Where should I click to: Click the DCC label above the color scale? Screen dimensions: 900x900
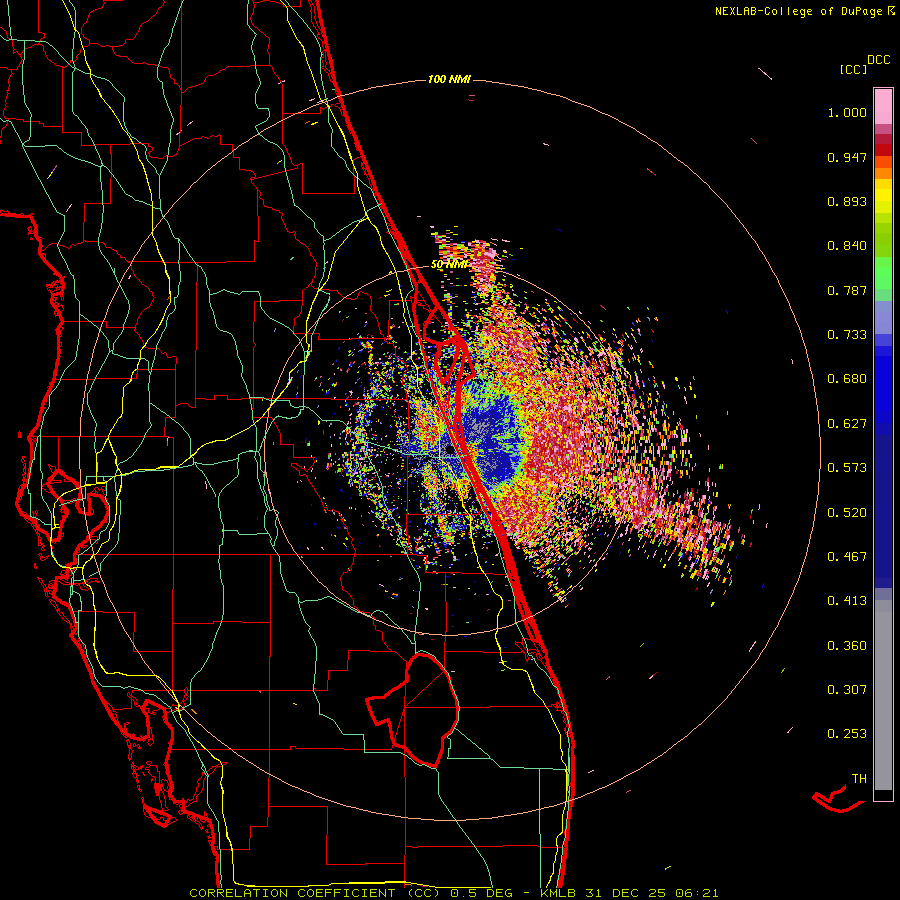[879, 60]
